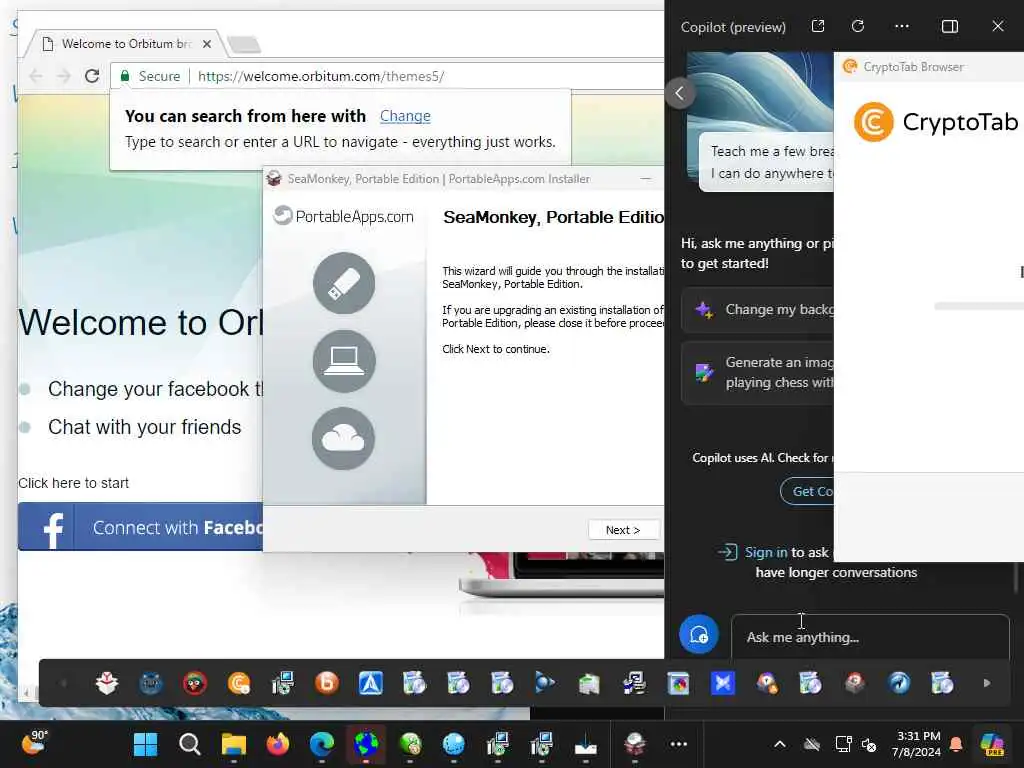The height and width of the screenshot is (768, 1024).
Task: Launch the orange b dock icon
Action: click(327, 683)
